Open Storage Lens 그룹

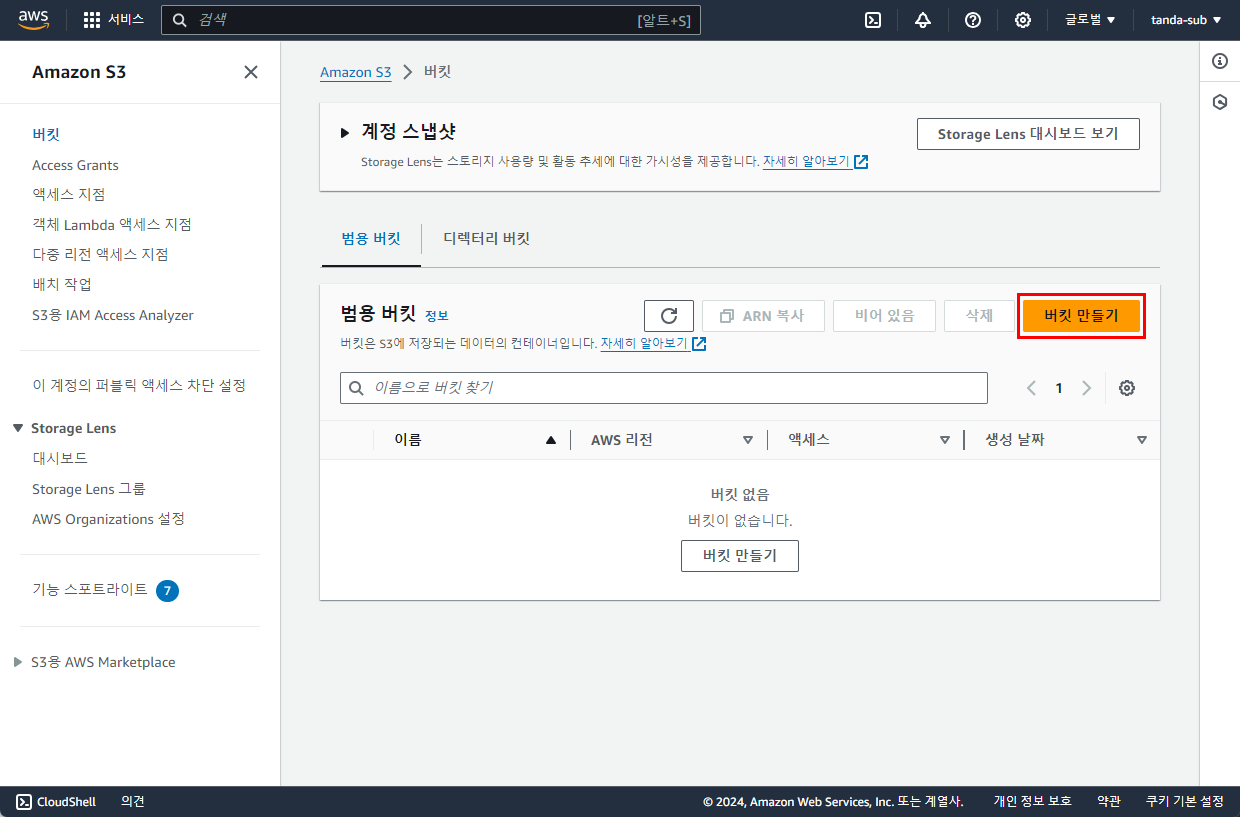89,489
